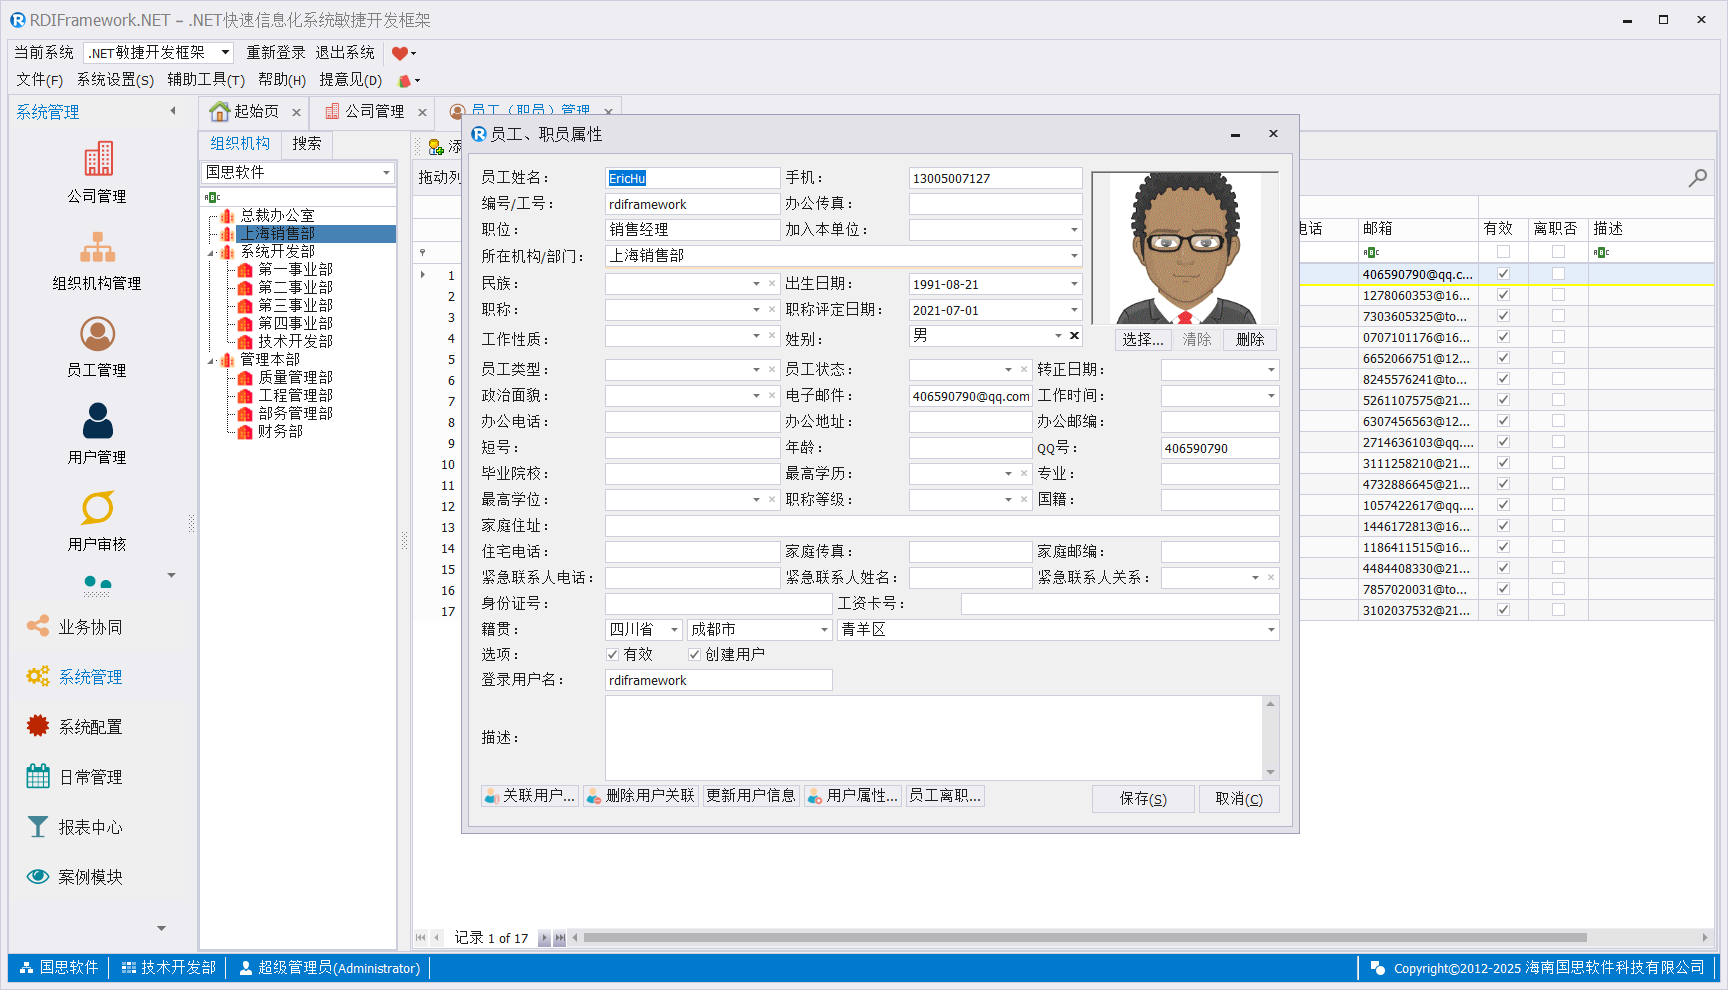Open the 报表中心 navigation group
Image resolution: width=1728 pixels, height=990 pixels.
tap(90, 827)
